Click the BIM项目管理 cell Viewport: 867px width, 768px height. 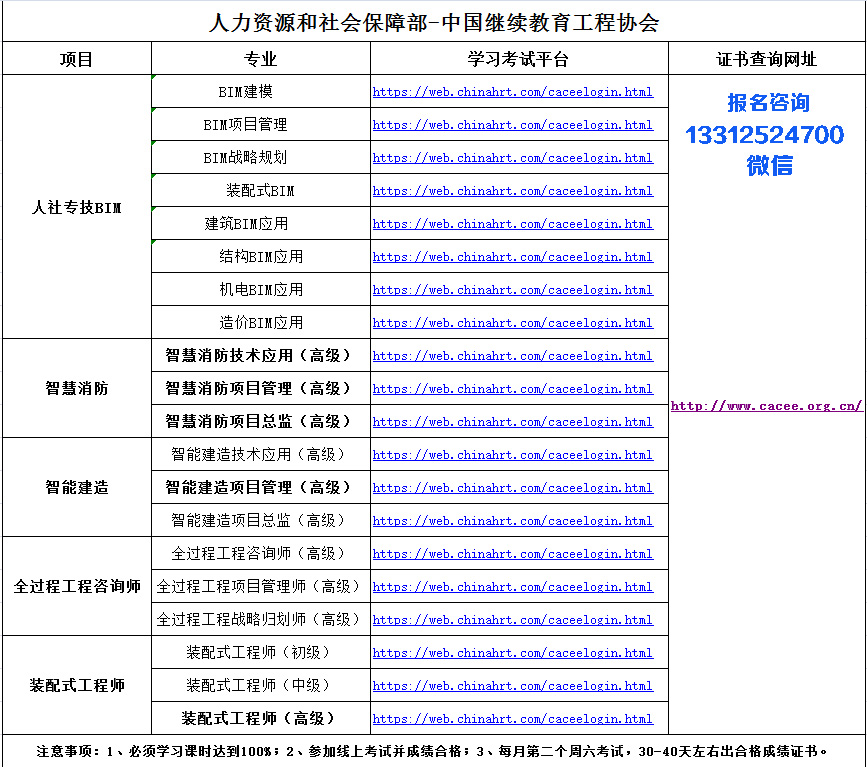[260, 124]
